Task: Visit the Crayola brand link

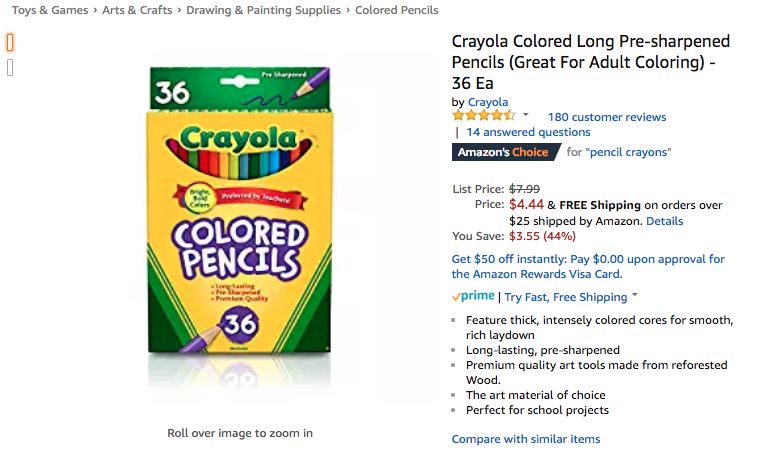Action: point(488,102)
